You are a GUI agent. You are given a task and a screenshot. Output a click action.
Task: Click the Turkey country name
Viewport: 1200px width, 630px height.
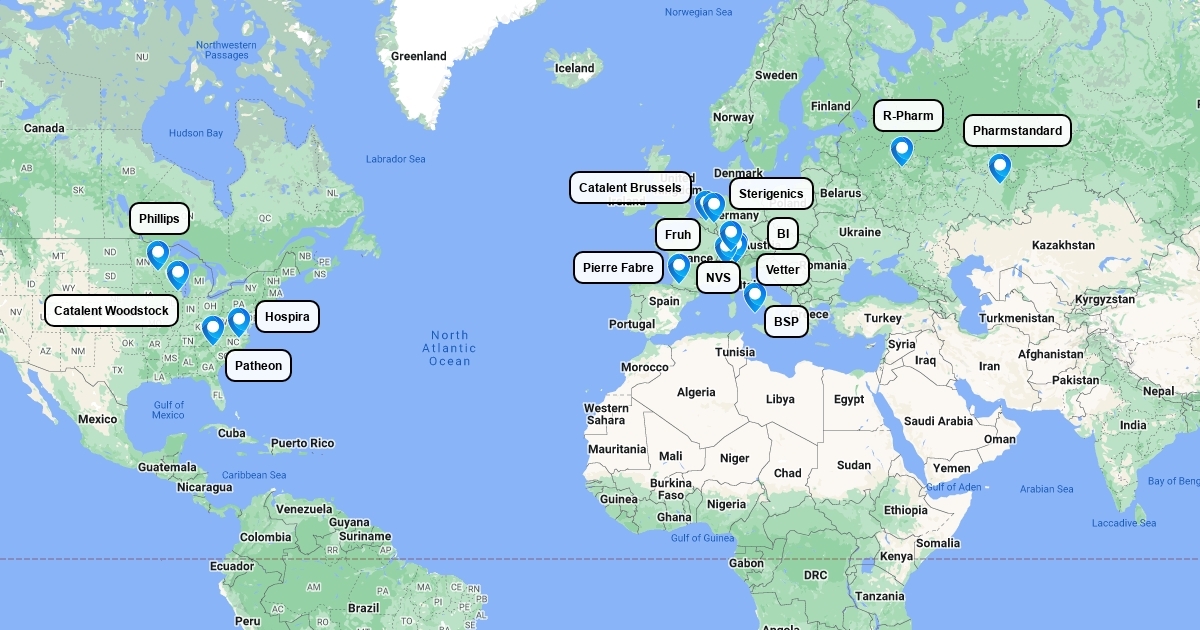883,318
